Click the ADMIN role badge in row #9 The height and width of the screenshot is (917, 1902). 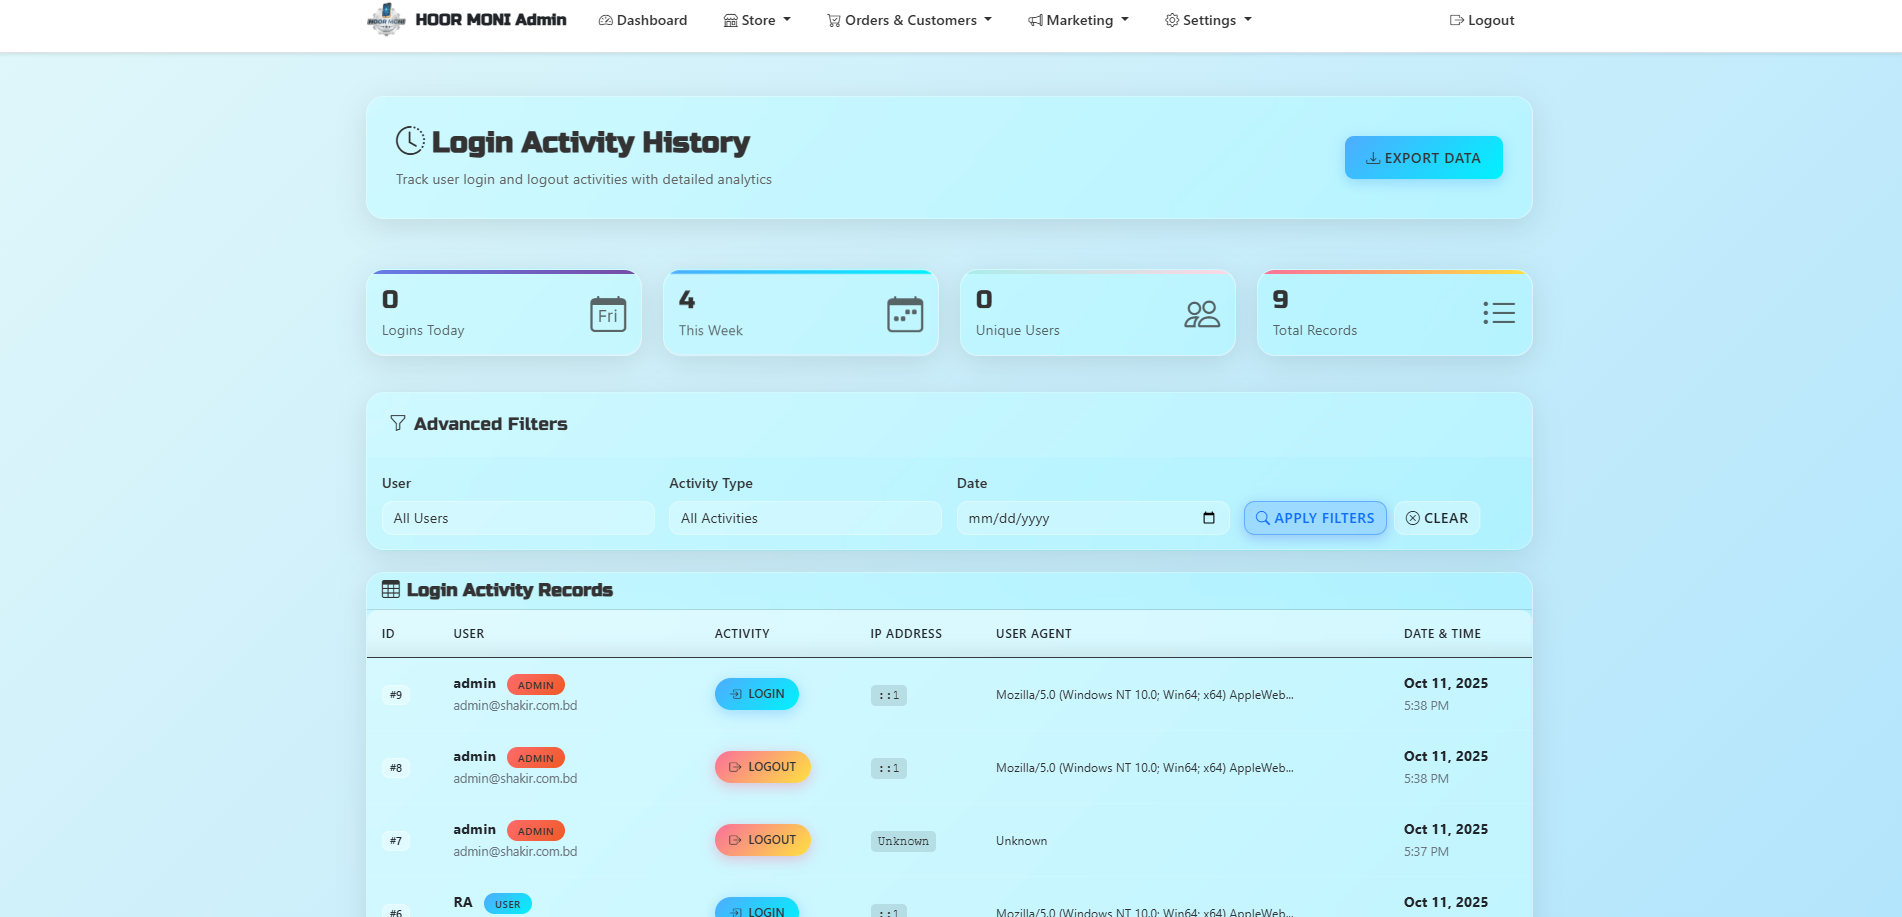[x=536, y=685]
